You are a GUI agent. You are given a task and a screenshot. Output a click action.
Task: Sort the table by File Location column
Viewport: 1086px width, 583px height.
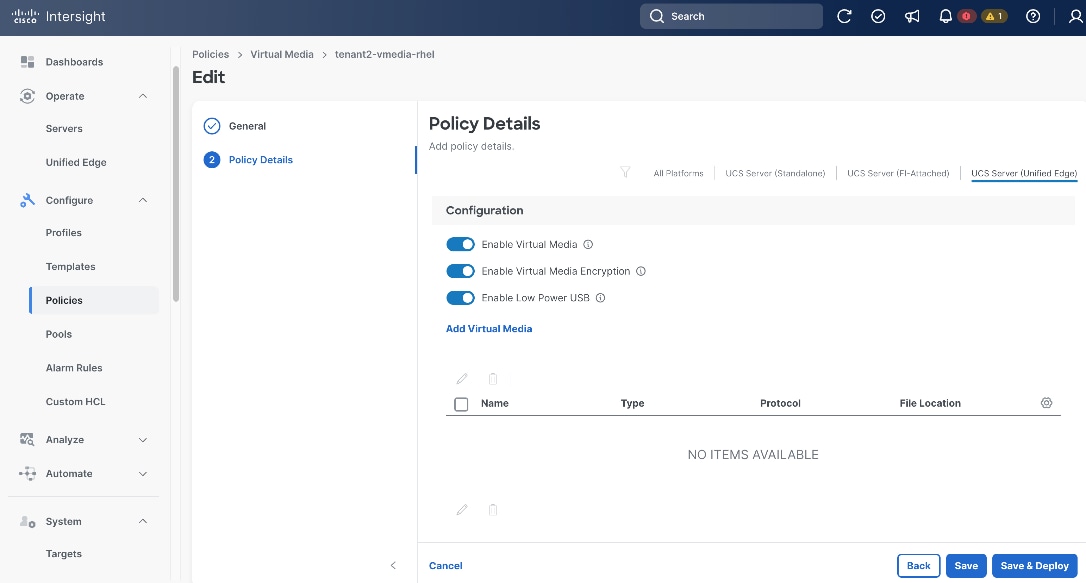pos(930,403)
